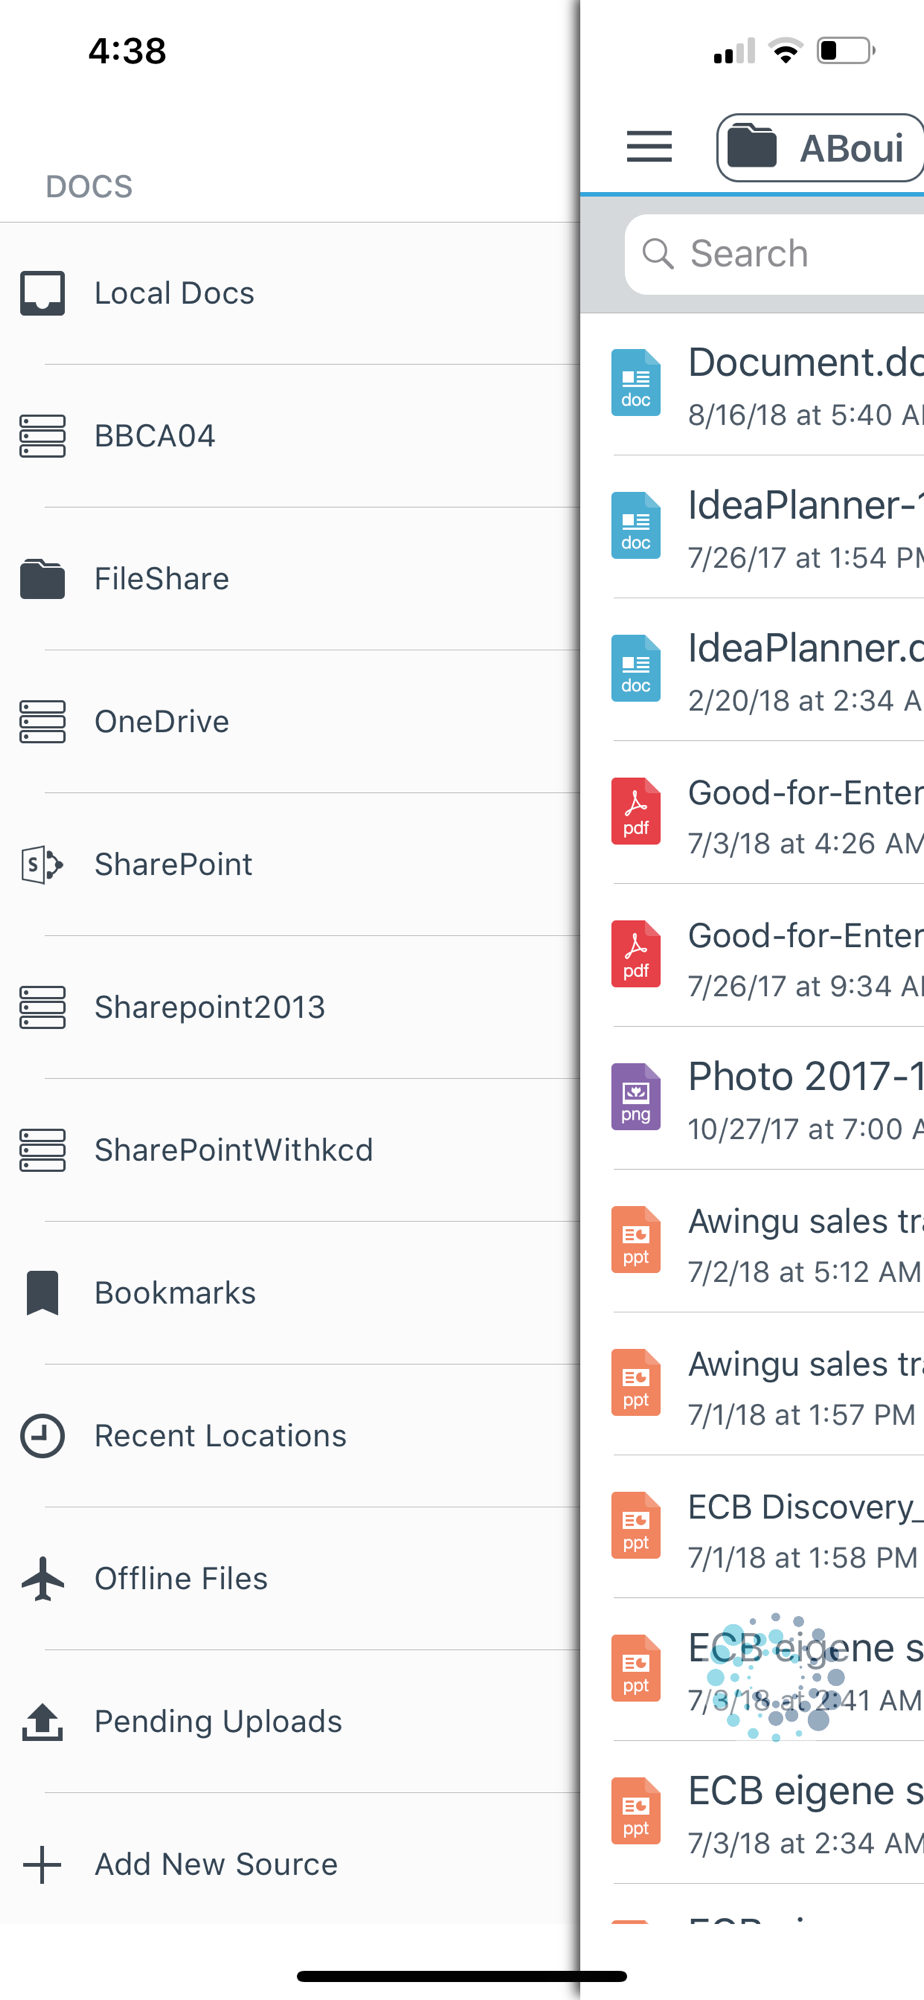
Task: Tap the ppt icon dated 7/1/18 1:57 PM
Action: [x=636, y=1383]
